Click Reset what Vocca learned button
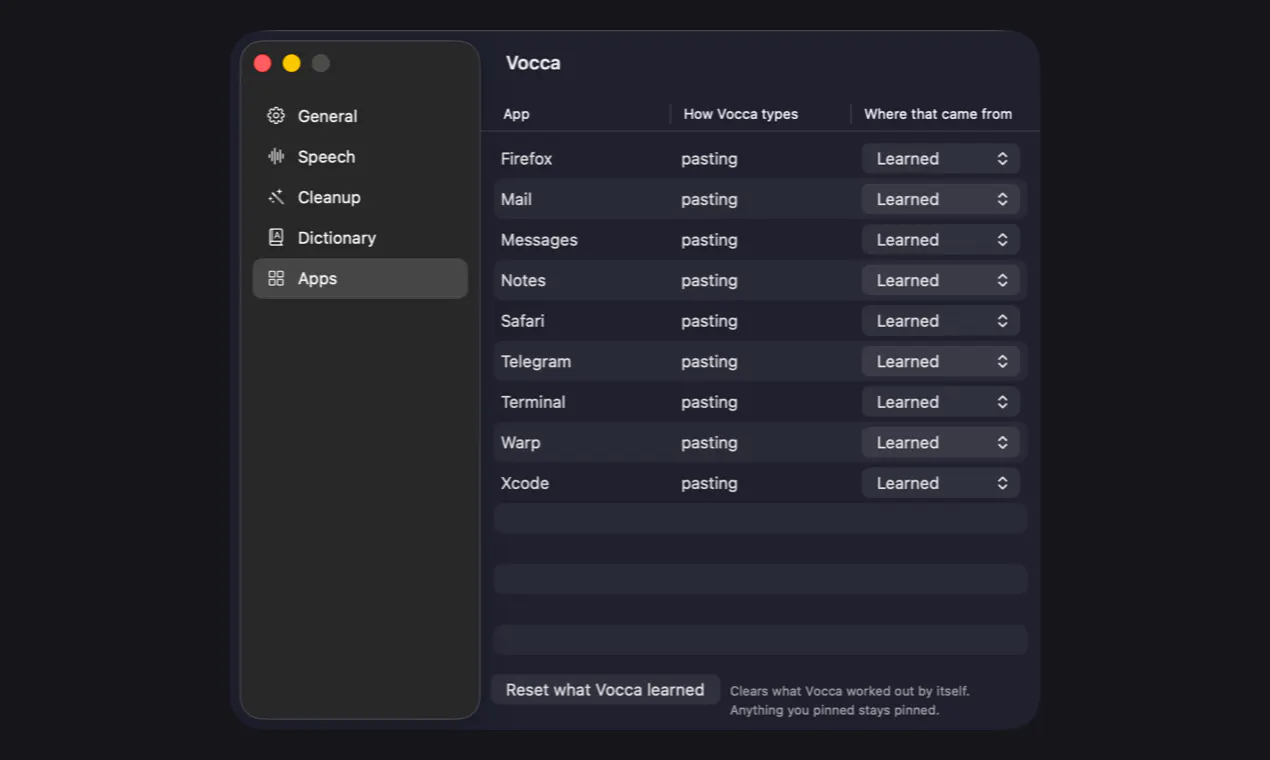 [x=605, y=690]
